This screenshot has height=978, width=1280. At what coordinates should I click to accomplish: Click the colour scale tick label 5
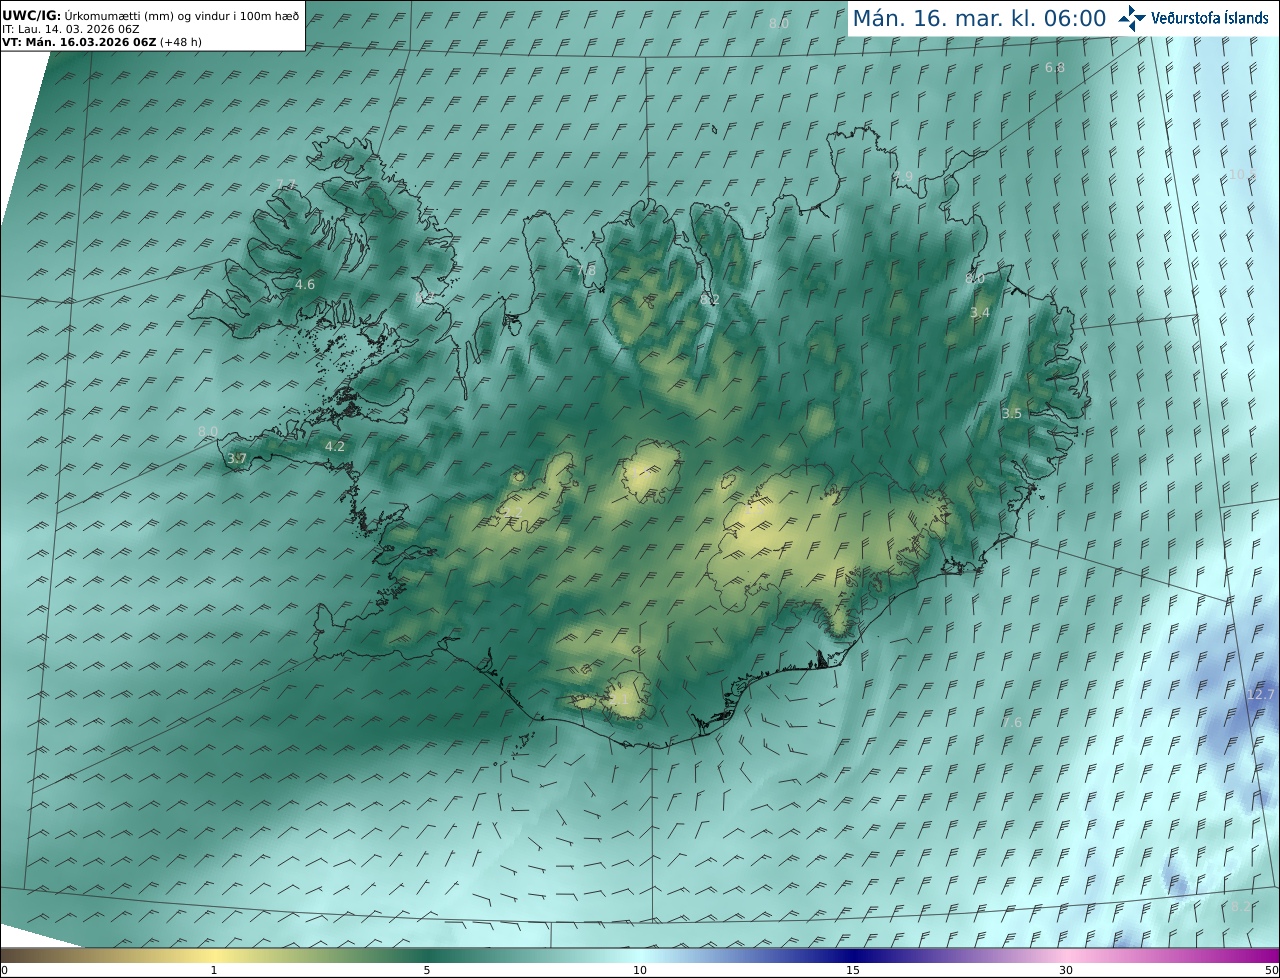(x=427, y=970)
